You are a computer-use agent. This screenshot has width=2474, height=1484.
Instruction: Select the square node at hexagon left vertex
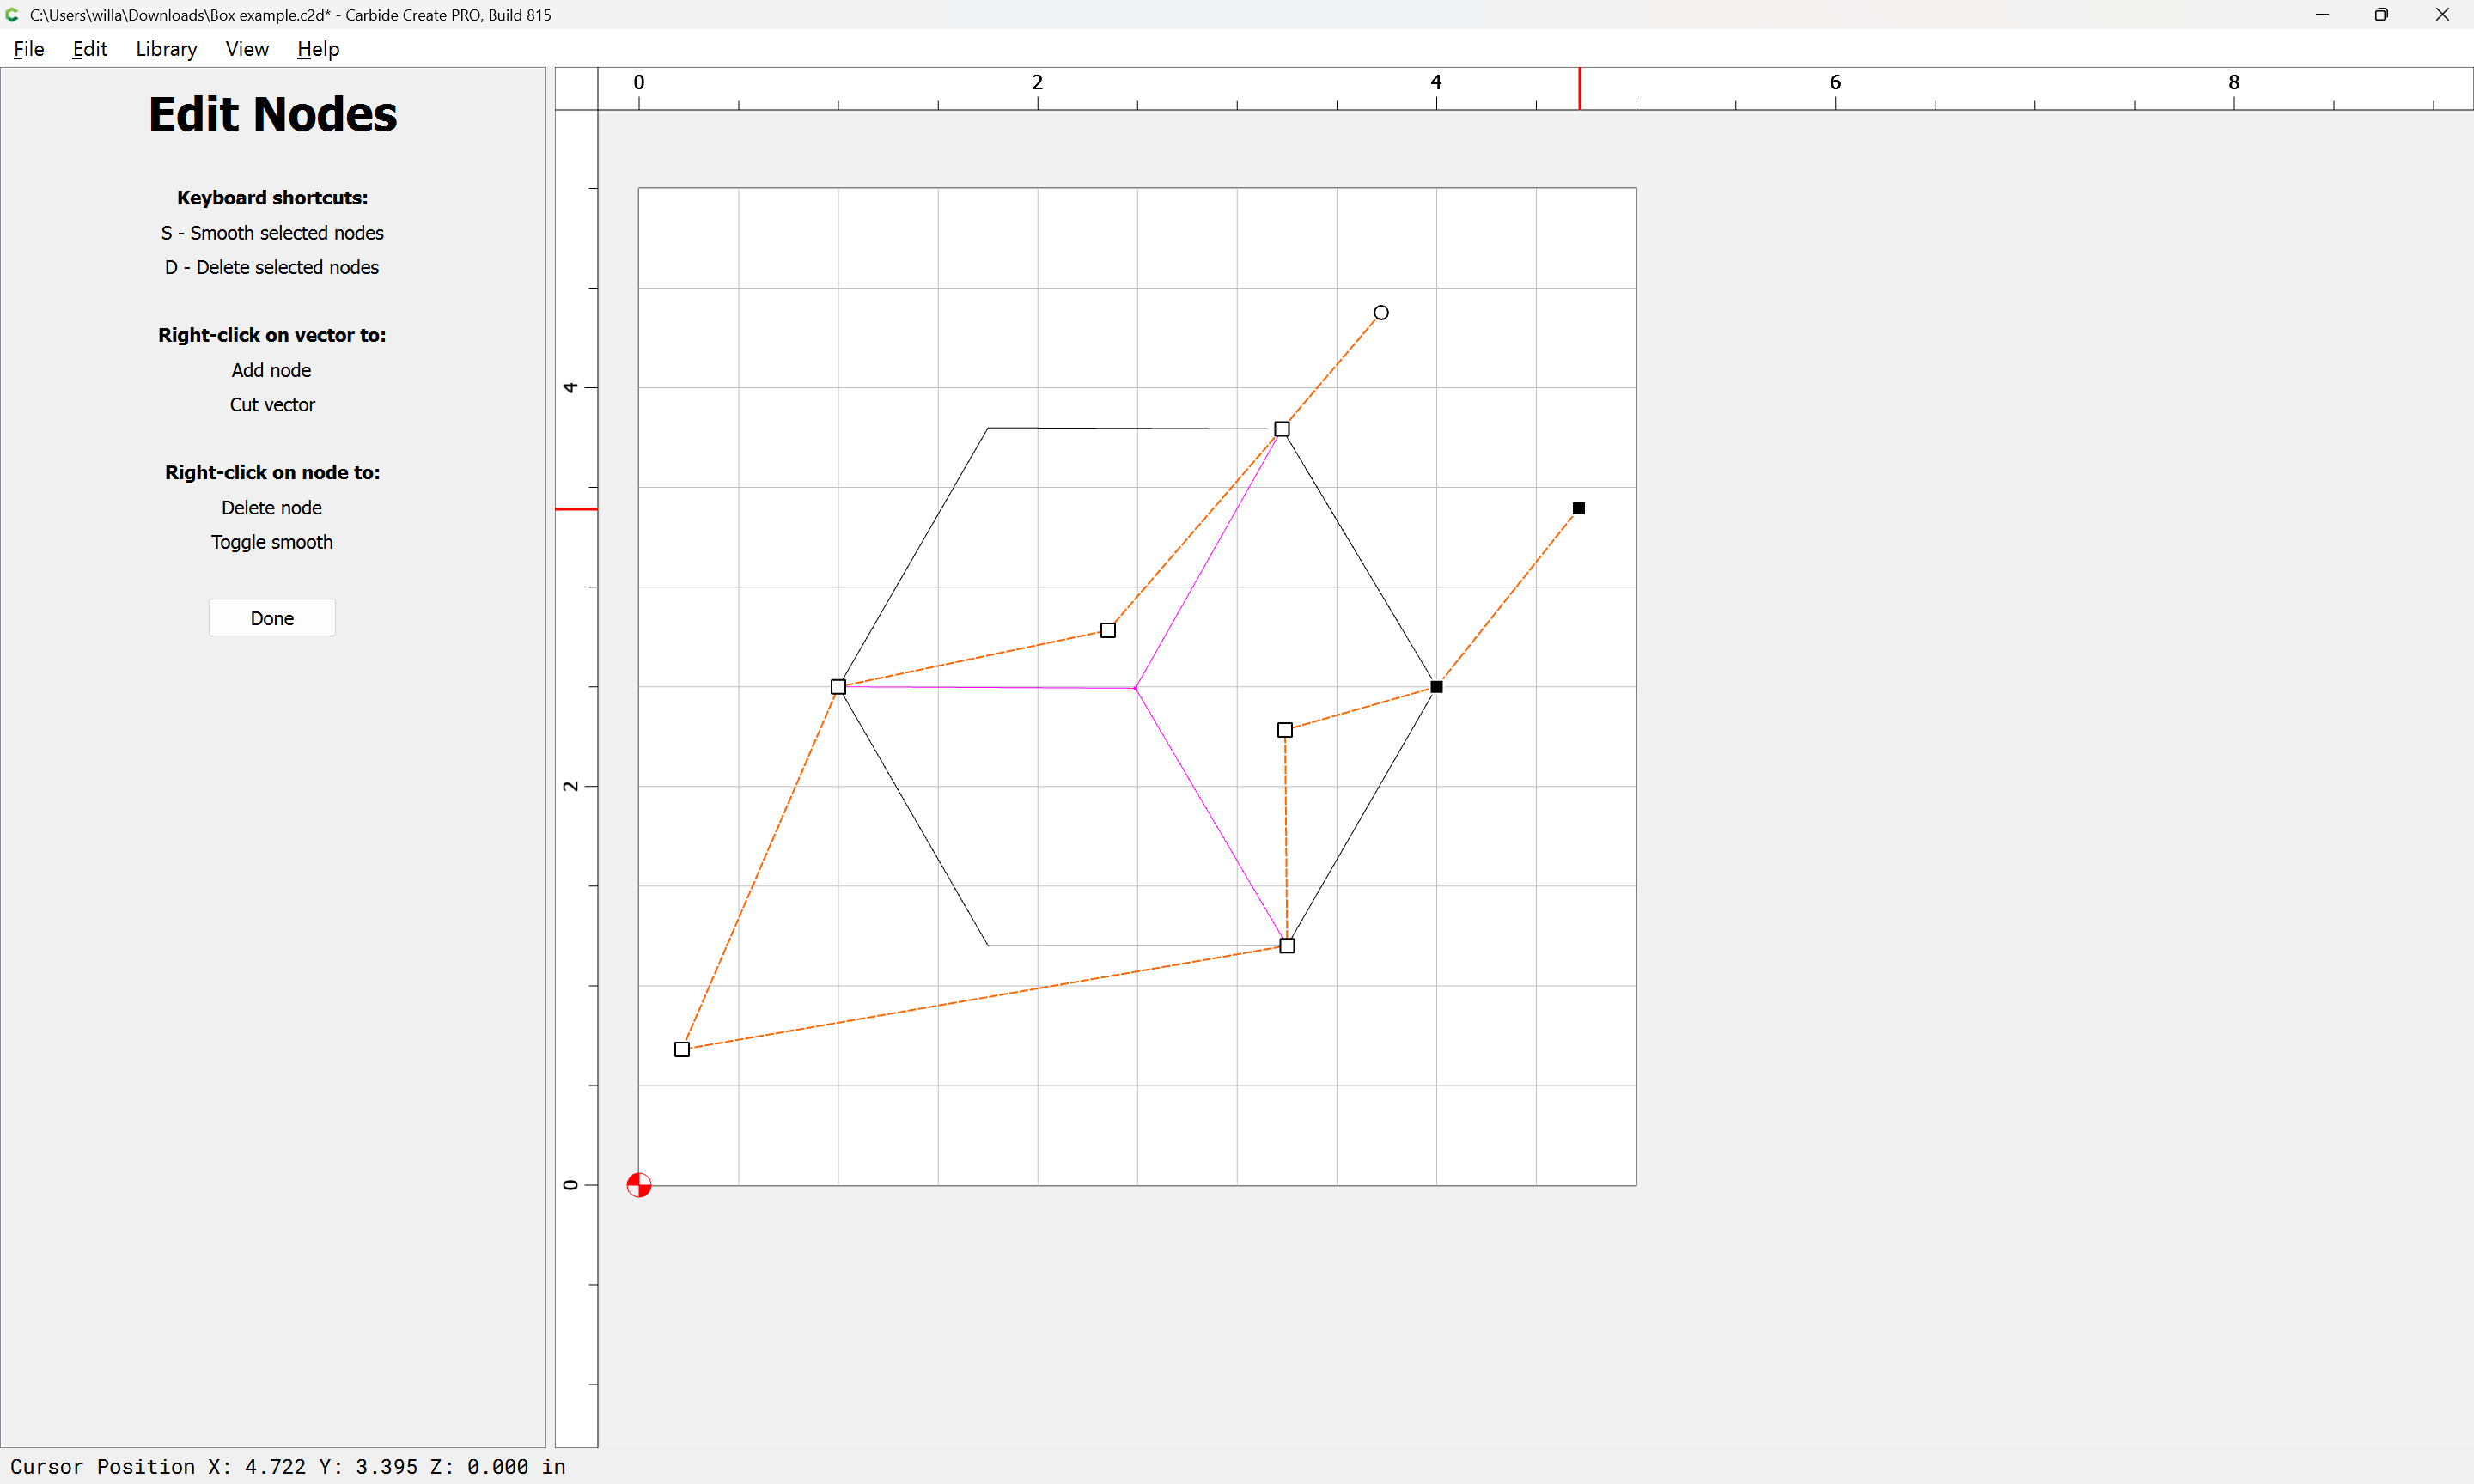point(838,687)
